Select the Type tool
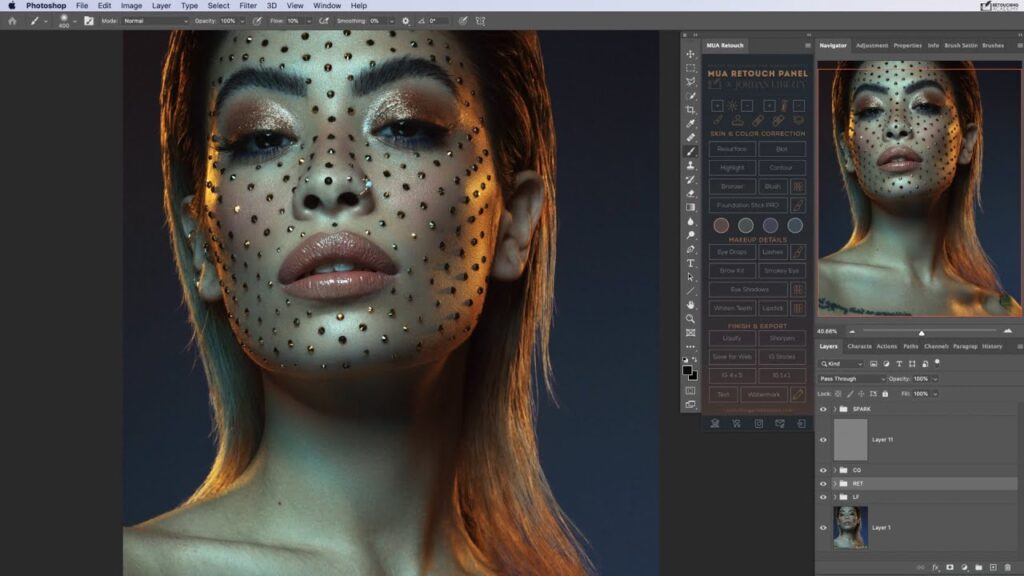This screenshot has height=576, width=1024. click(690, 263)
